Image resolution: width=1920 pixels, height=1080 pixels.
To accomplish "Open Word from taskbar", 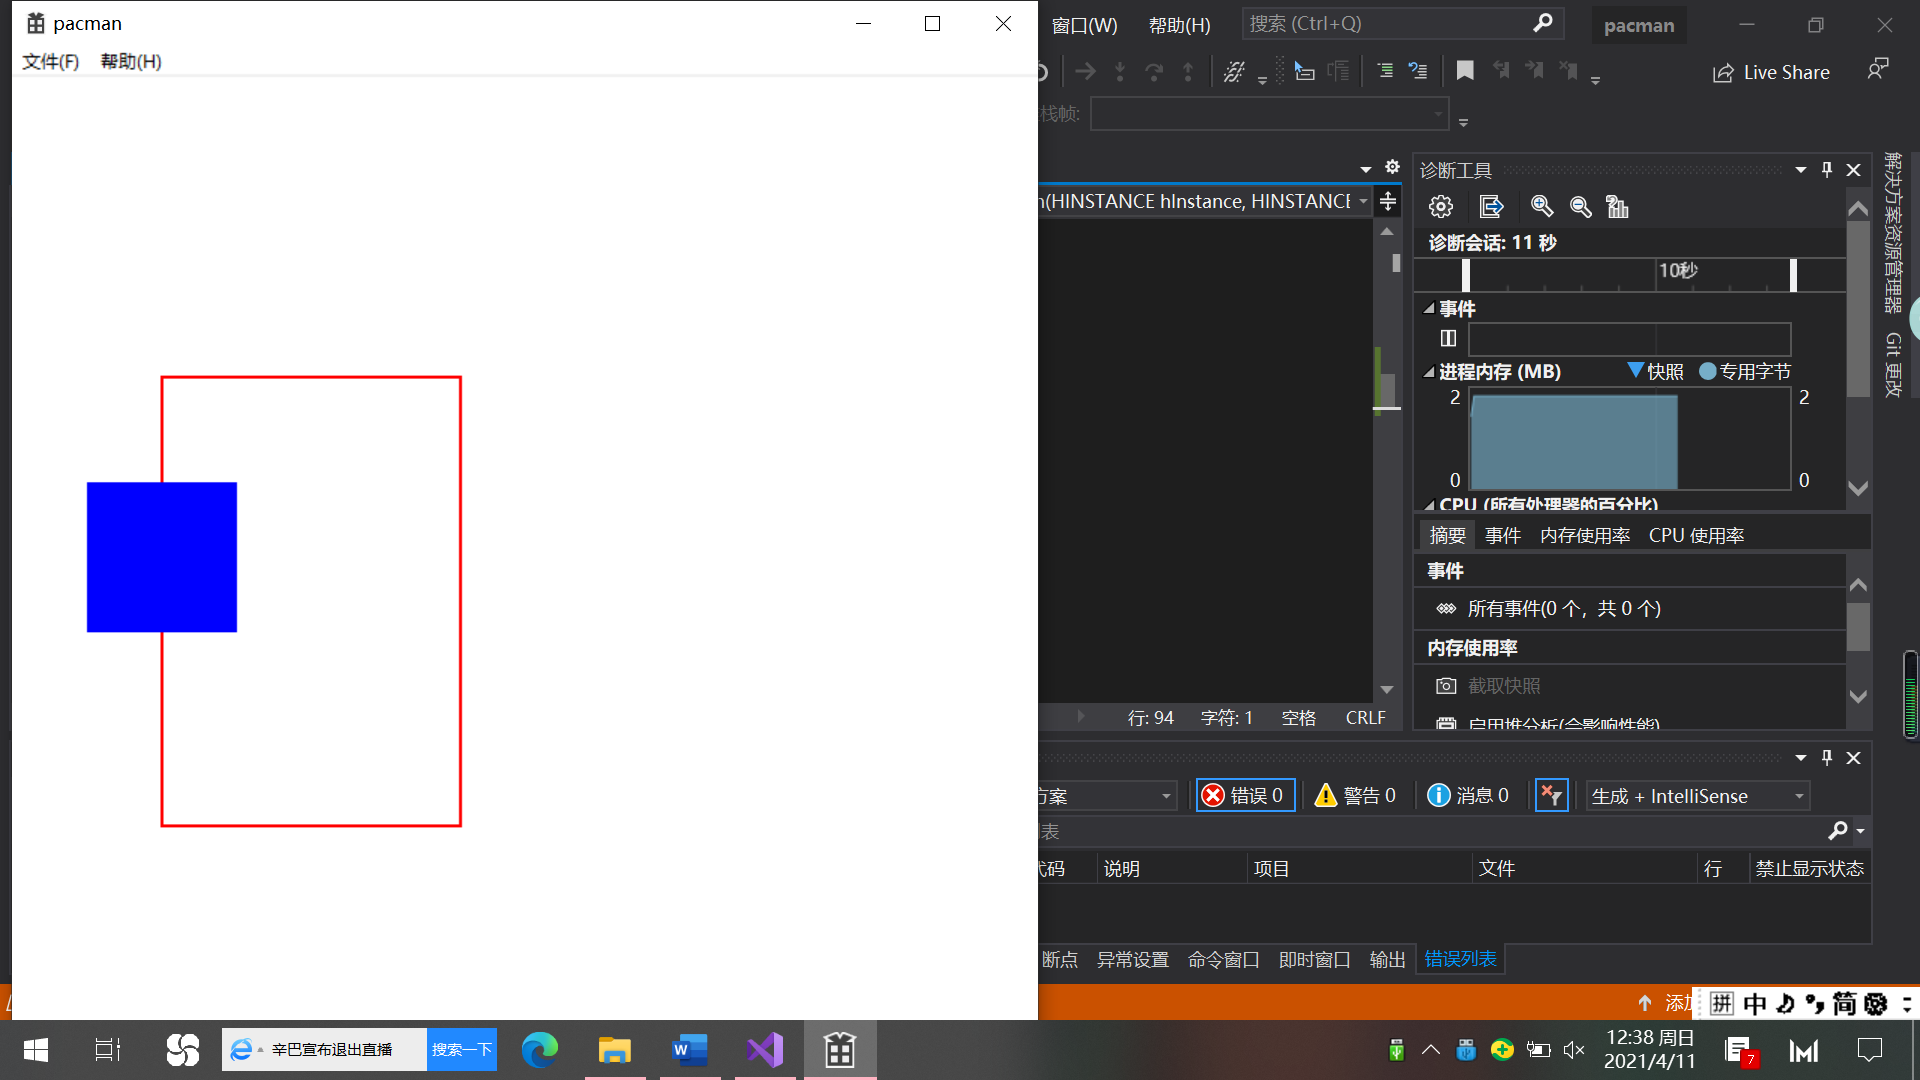I will [689, 1050].
